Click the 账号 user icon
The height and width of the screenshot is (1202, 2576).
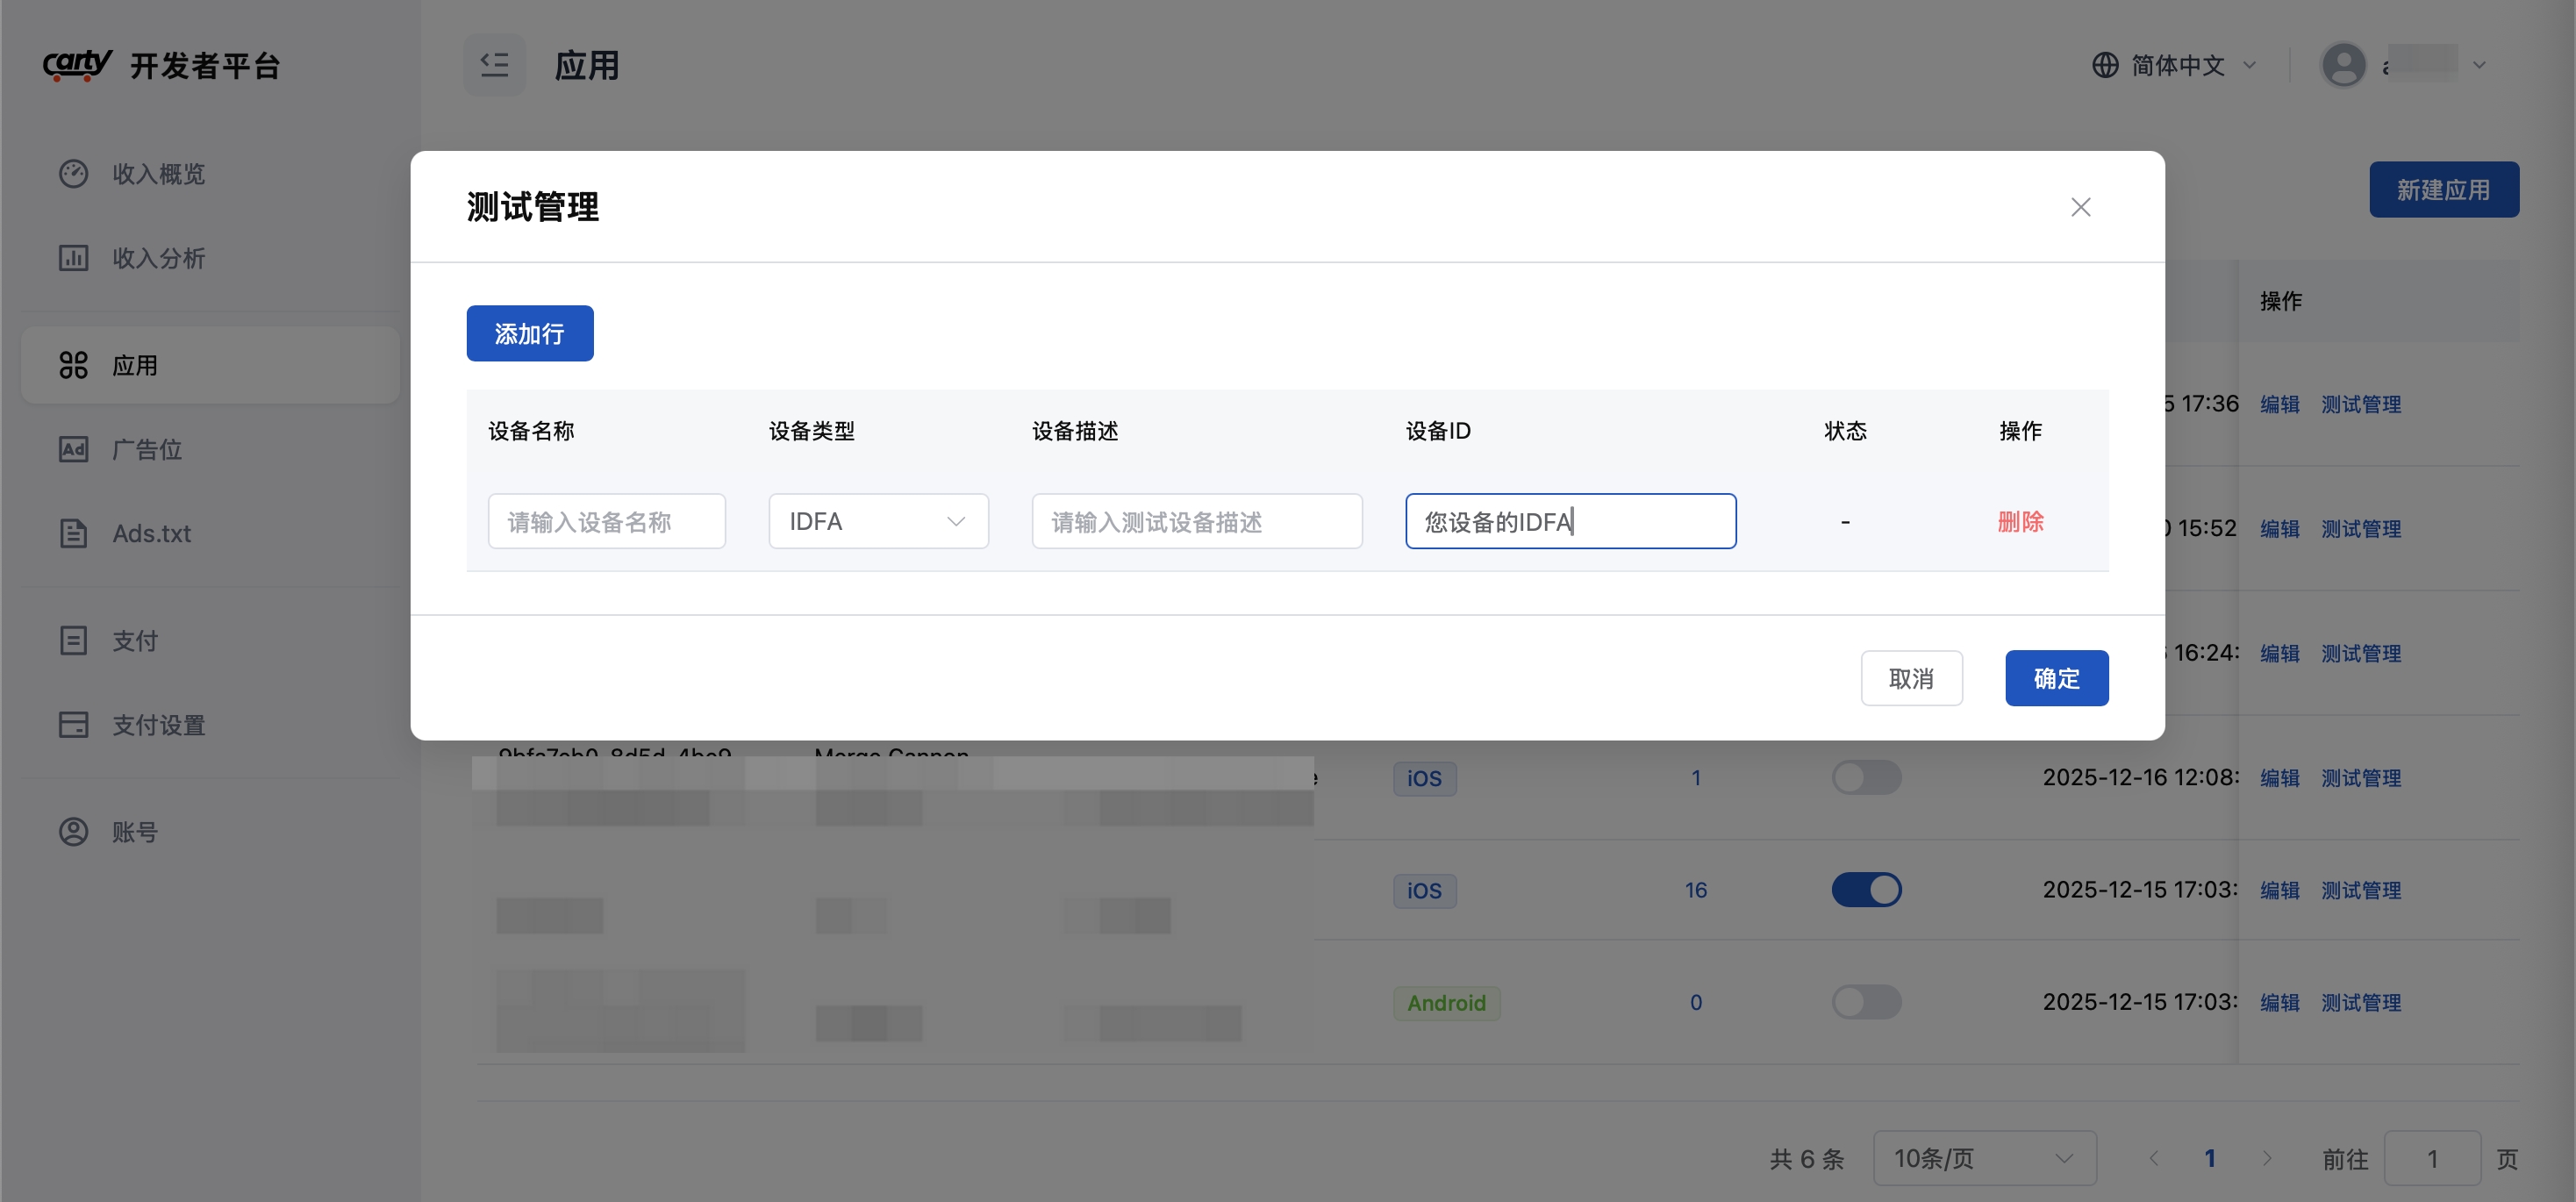click(73, 831)
